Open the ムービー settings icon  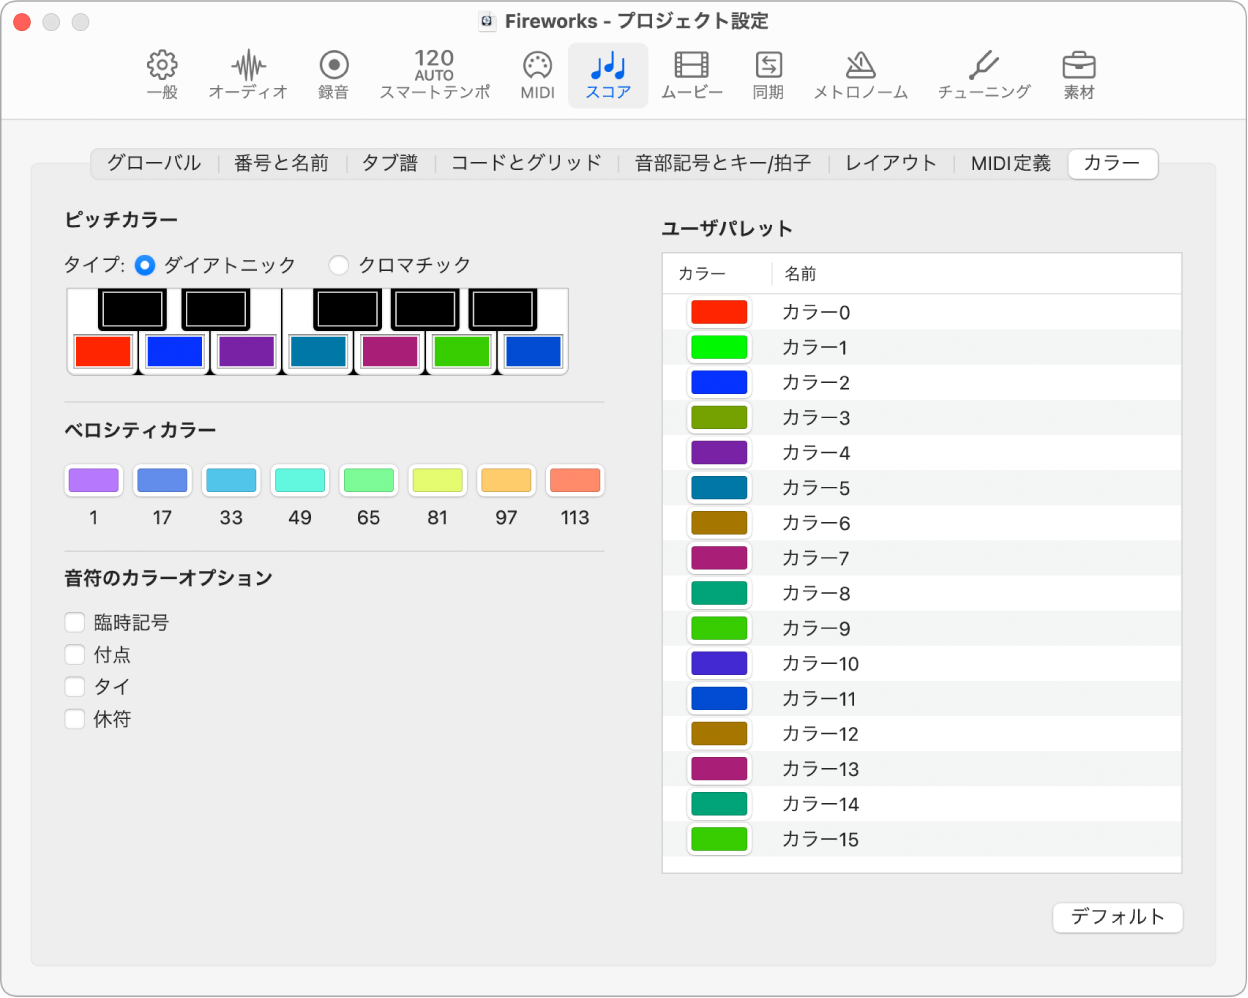tap(691, 74)
